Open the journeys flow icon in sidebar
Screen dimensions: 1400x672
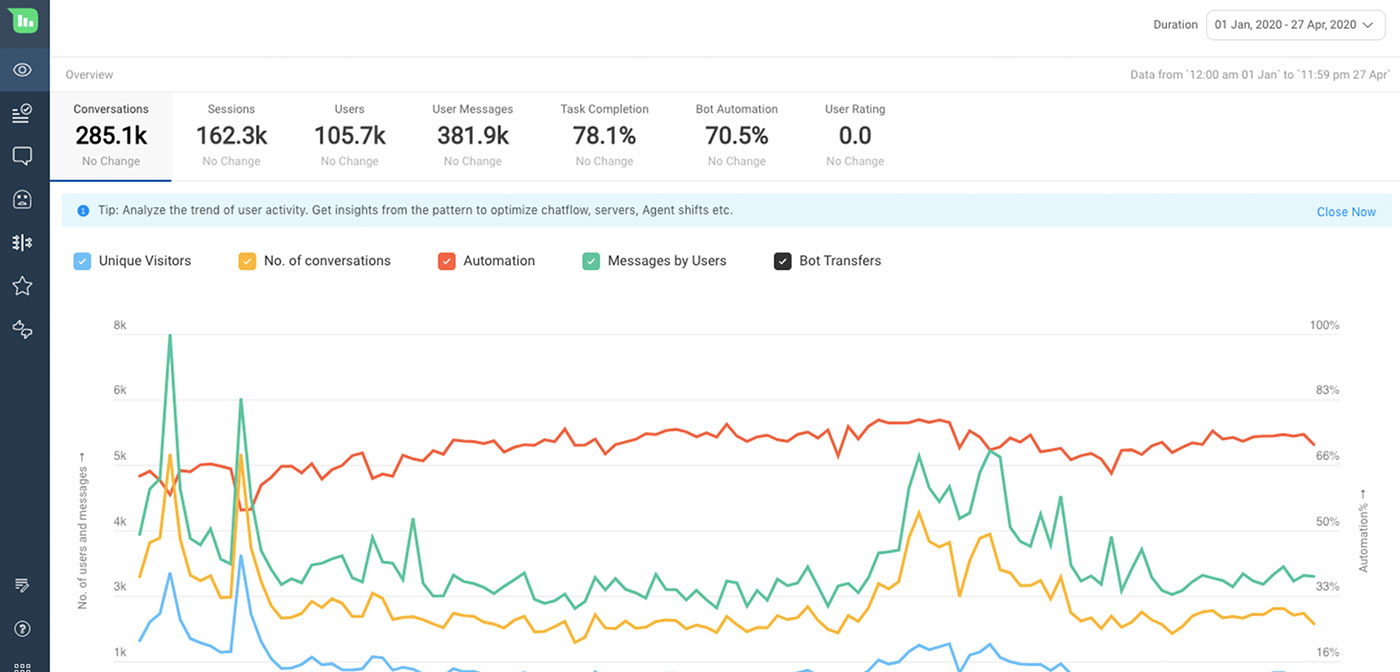[x=22, y=328]
